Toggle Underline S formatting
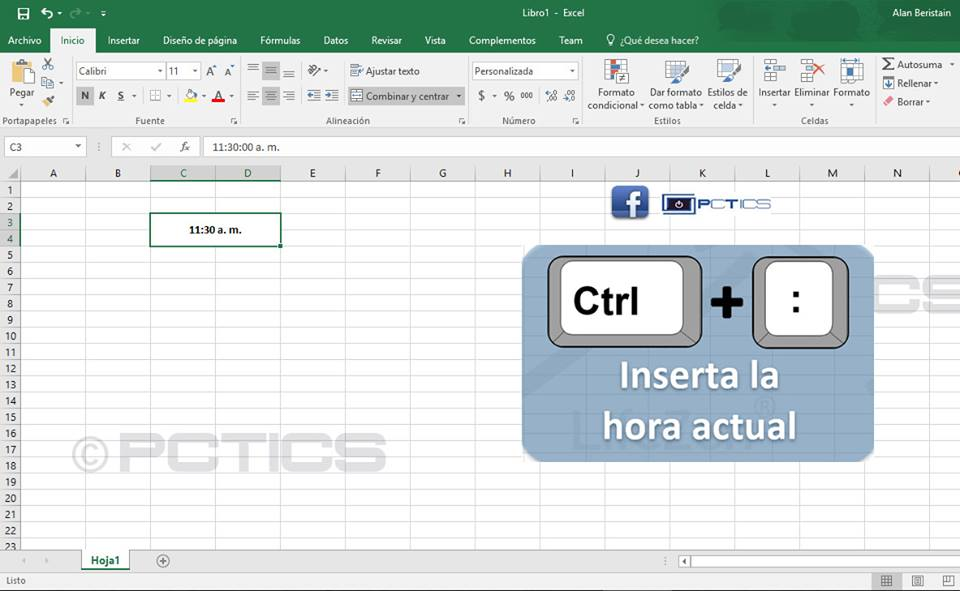The width and height of the screenshot is (960, 591). pyautogui.click(x=121, y=96)
